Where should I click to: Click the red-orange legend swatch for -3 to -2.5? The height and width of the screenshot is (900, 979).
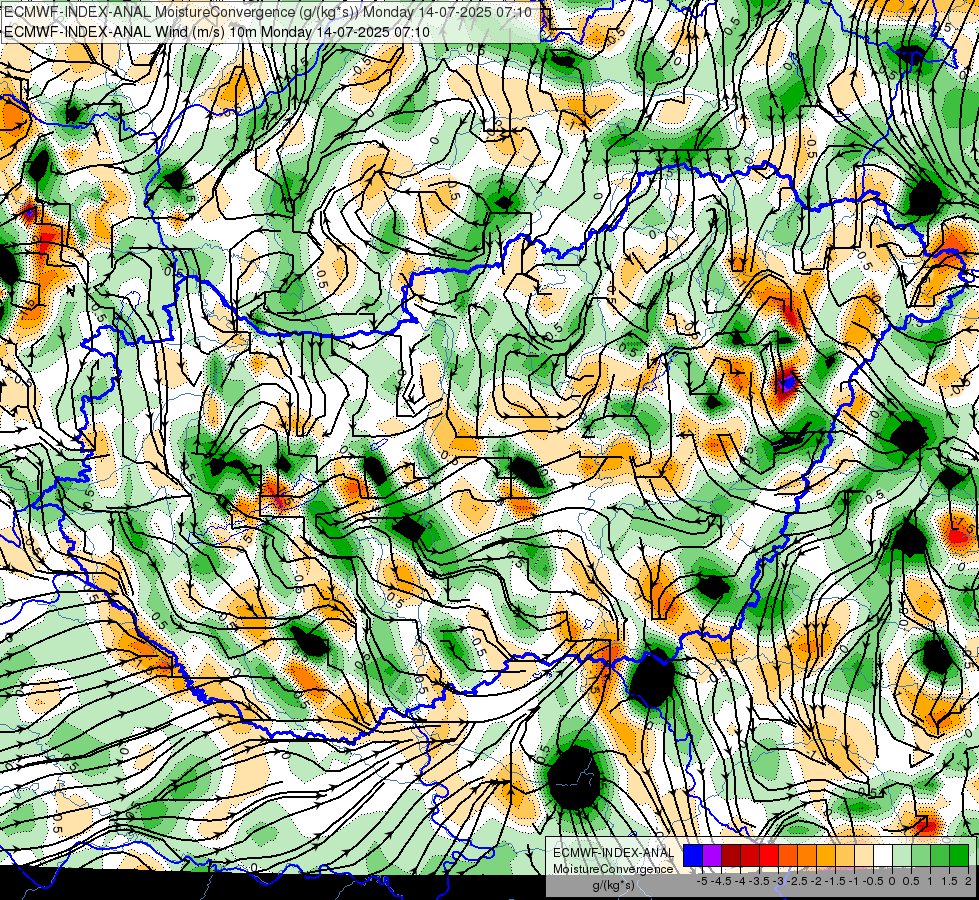(x=788, y=855)
